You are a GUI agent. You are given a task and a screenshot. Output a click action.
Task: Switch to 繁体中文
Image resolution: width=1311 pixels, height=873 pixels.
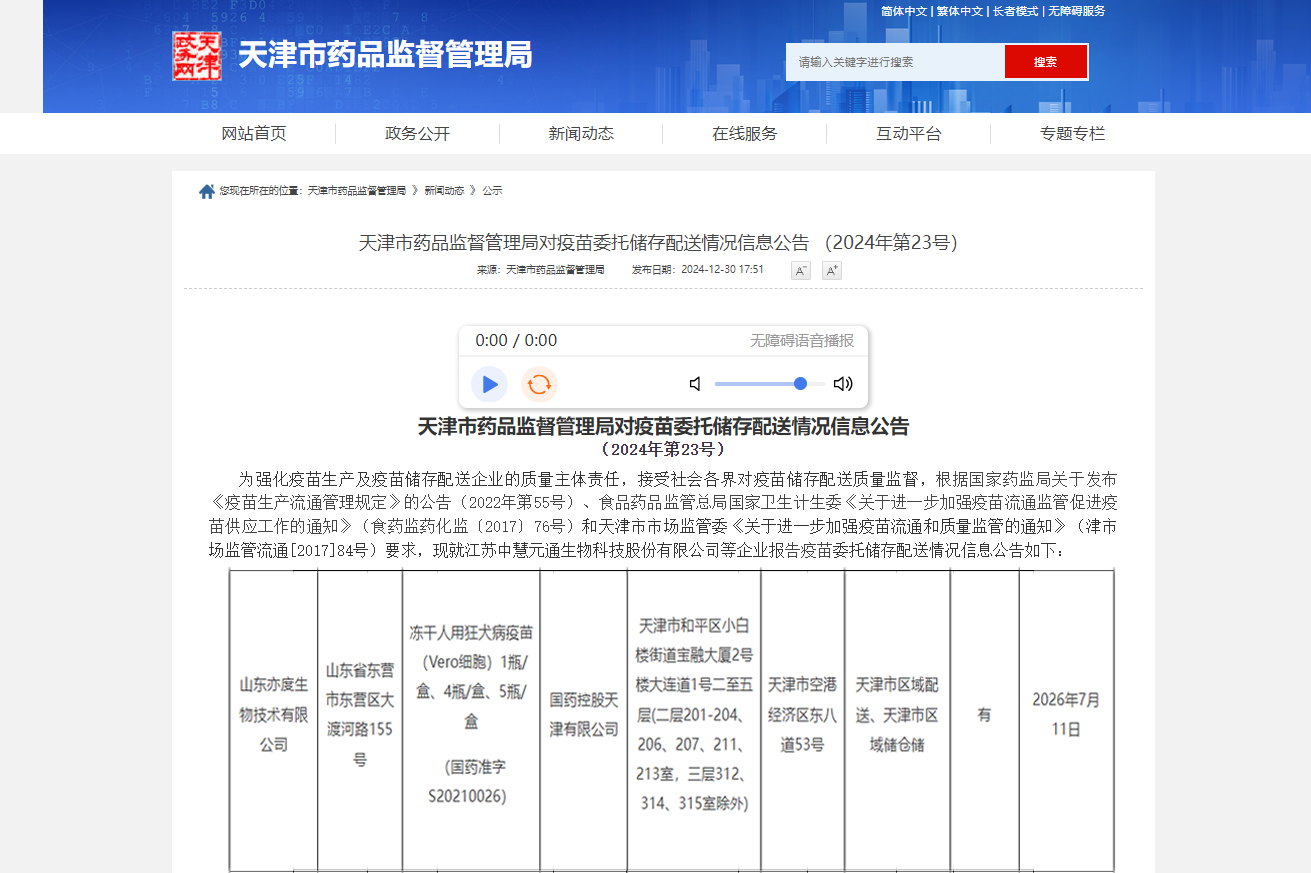(960, 11)
